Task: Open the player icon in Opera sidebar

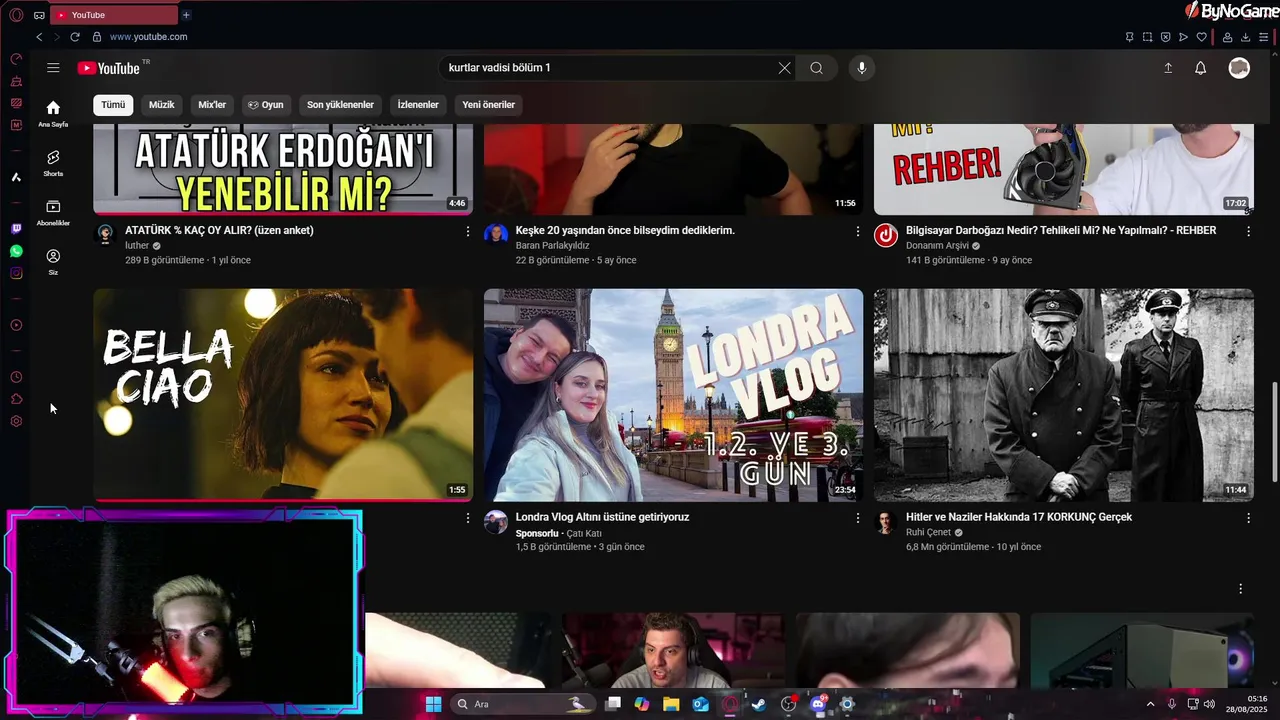Action: 16,325
